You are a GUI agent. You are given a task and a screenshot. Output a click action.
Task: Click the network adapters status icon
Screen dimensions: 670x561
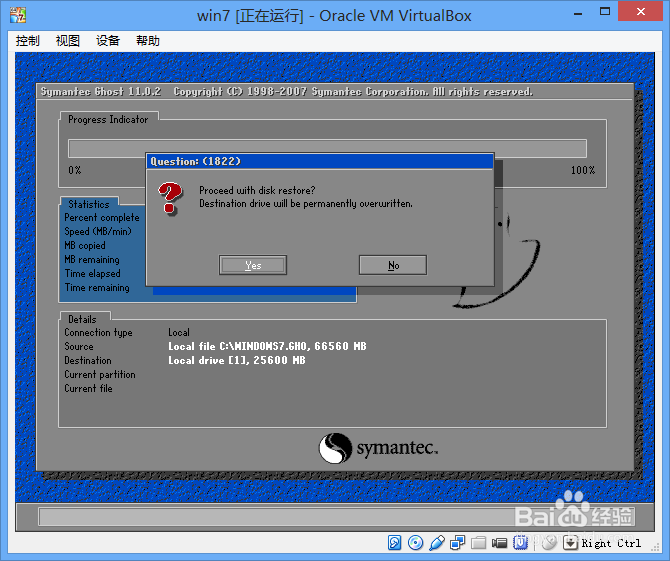point(457,543)
